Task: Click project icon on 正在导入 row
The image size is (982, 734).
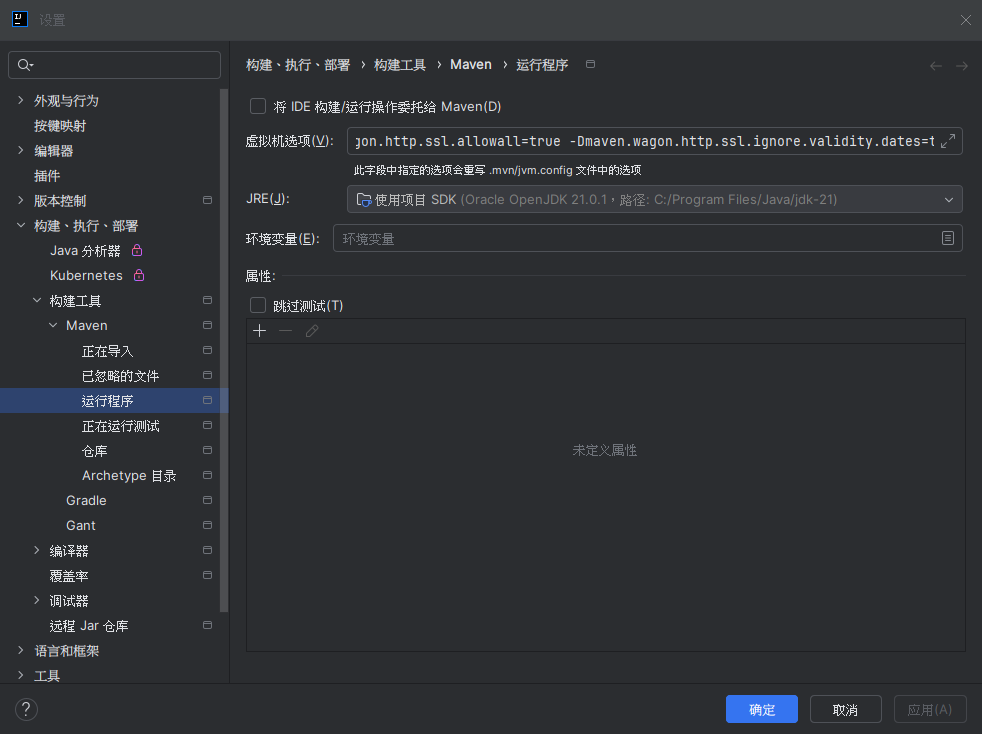Action: pyautogui.click(x=207, y=350)
